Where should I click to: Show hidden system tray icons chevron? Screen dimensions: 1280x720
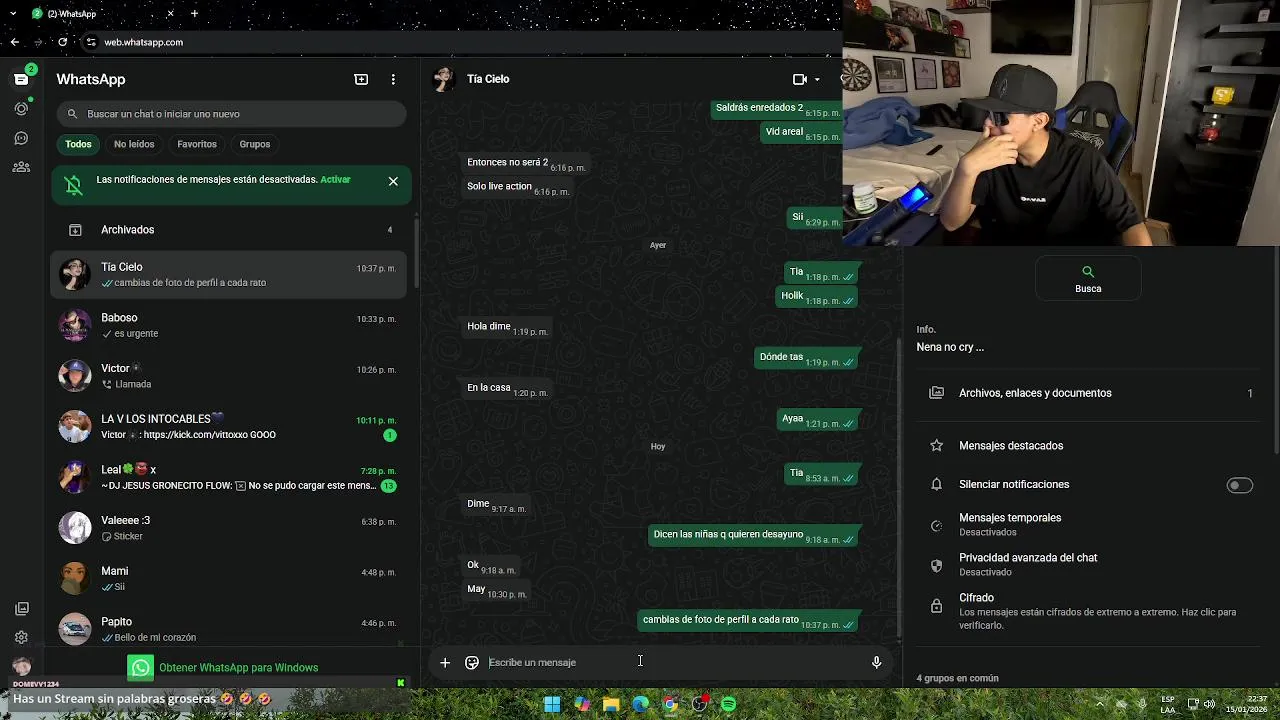point(1100,704)
